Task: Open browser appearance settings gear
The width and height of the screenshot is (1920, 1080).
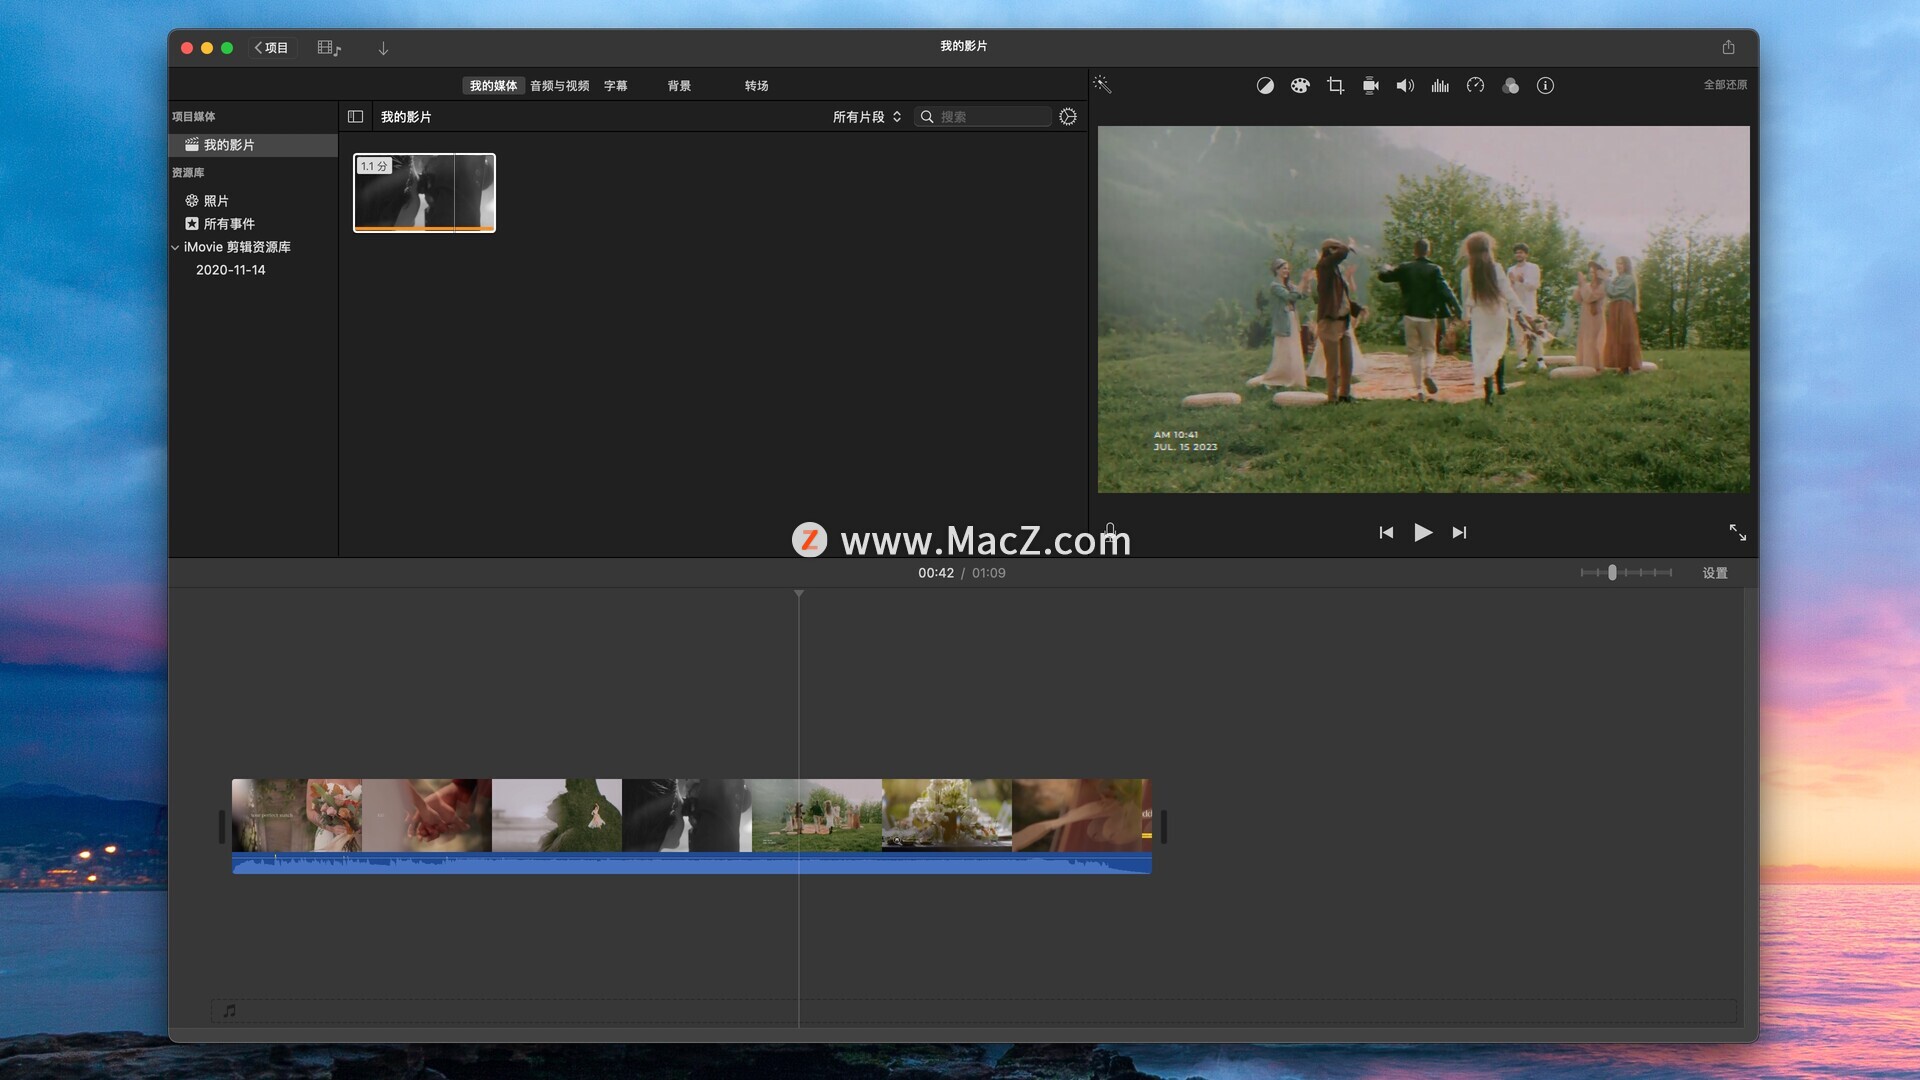Action: pos(1068,117)
